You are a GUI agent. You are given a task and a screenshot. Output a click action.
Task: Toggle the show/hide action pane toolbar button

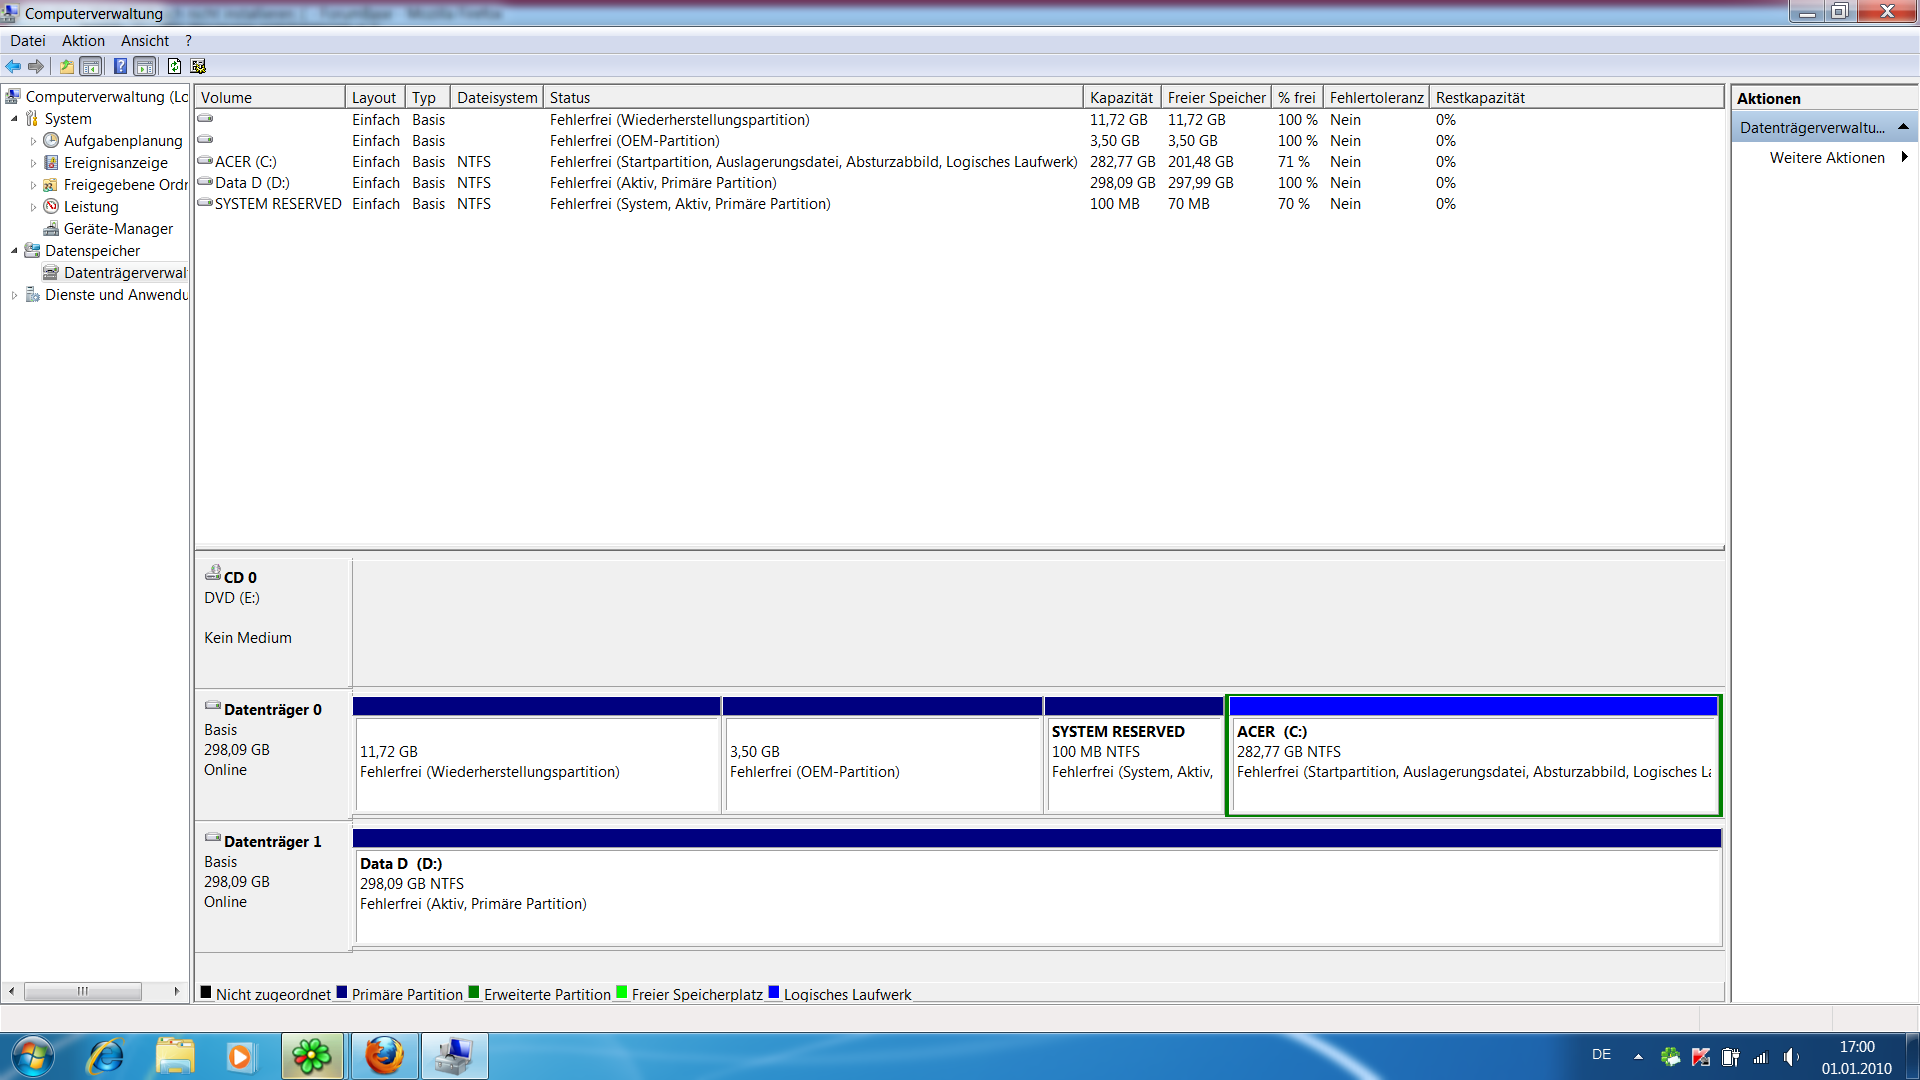pos(145,66)
